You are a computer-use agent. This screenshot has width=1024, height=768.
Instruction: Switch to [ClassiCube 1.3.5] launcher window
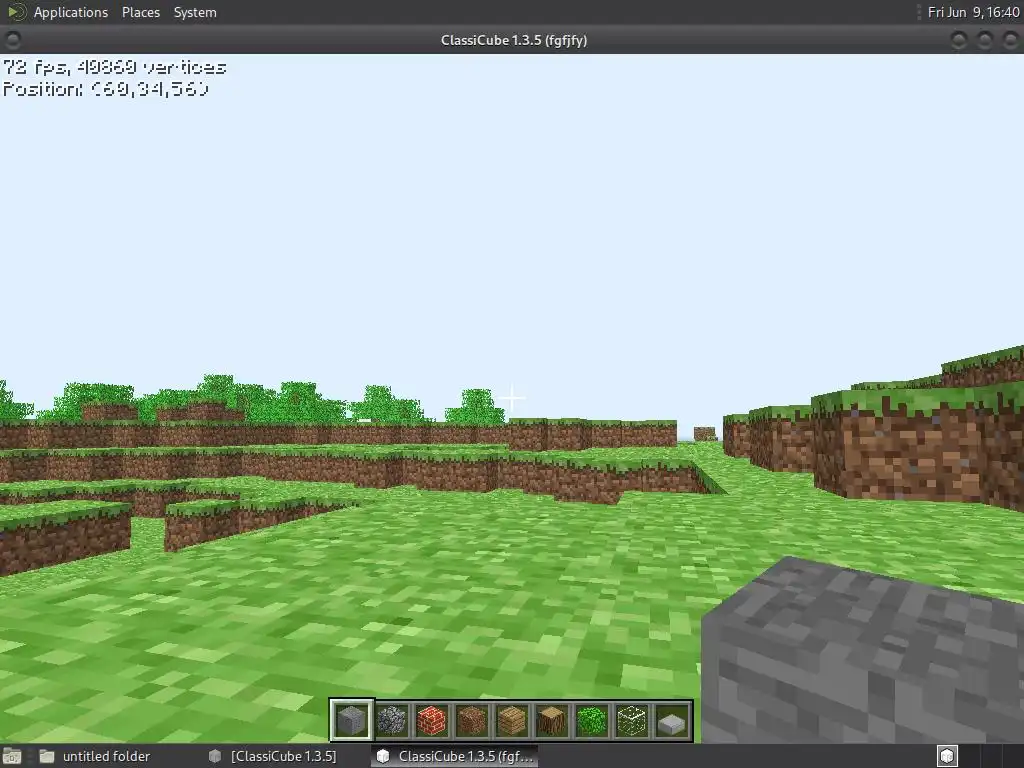pyautogui.click(x=272, y=756)
